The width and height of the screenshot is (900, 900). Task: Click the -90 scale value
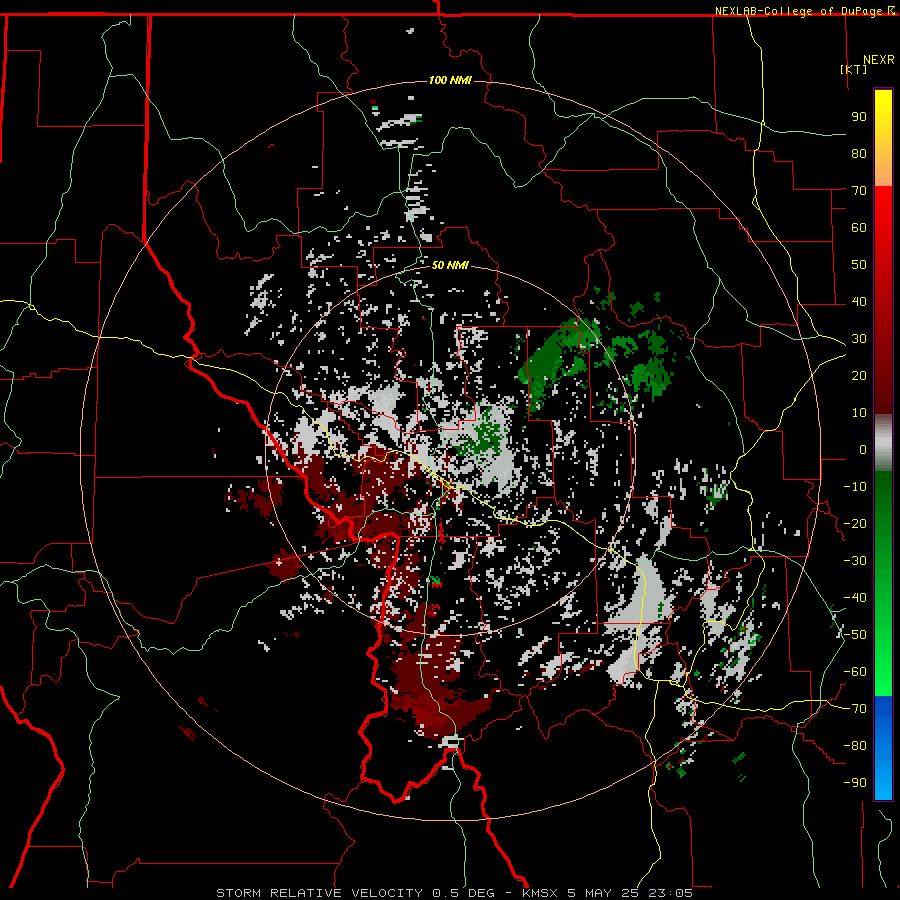pos(855,782)
